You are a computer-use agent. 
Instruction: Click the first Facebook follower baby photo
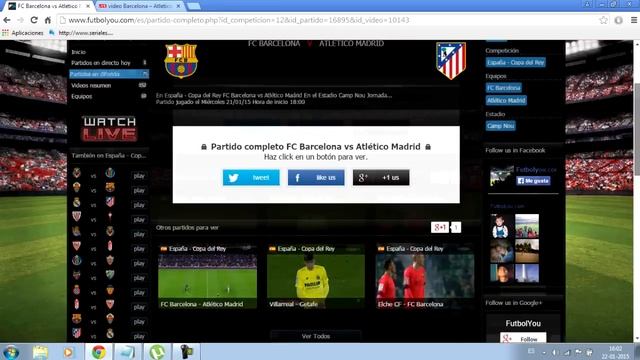[x=502, y=226]
